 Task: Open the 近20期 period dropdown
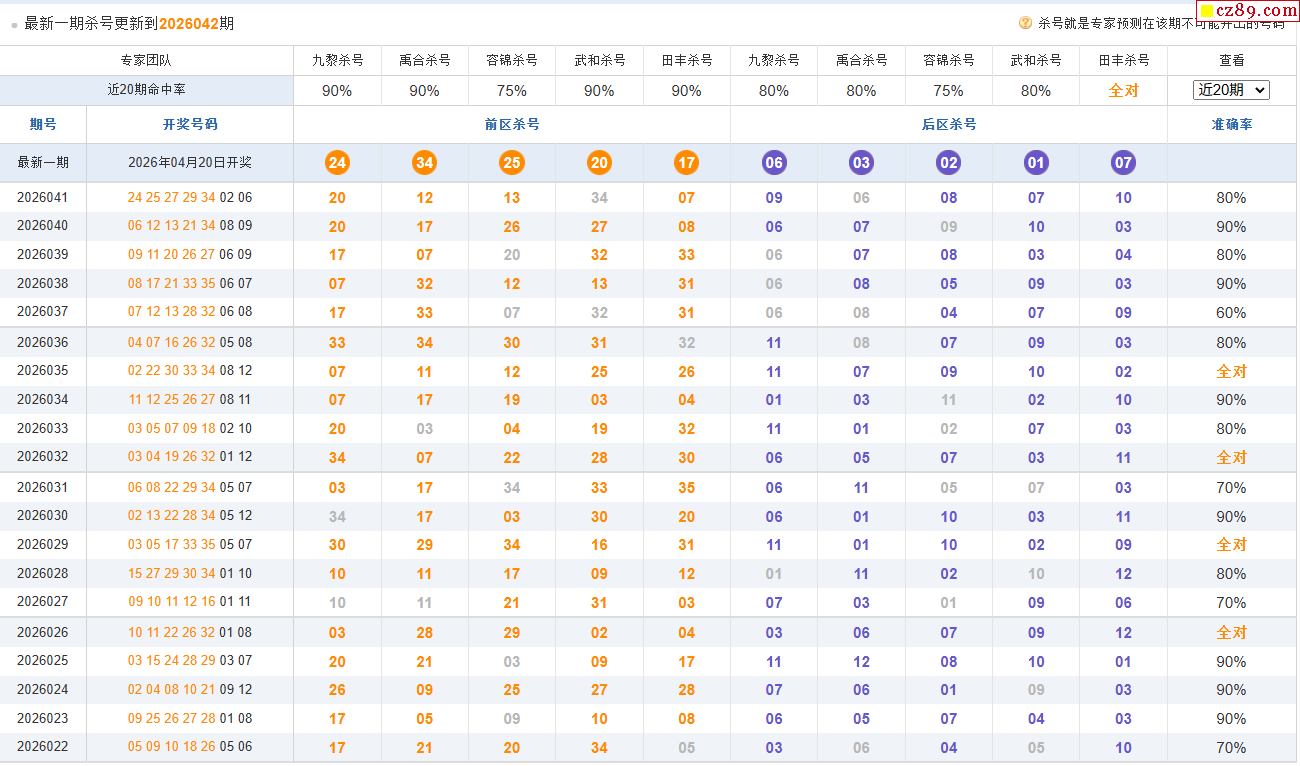point(1231,90)
